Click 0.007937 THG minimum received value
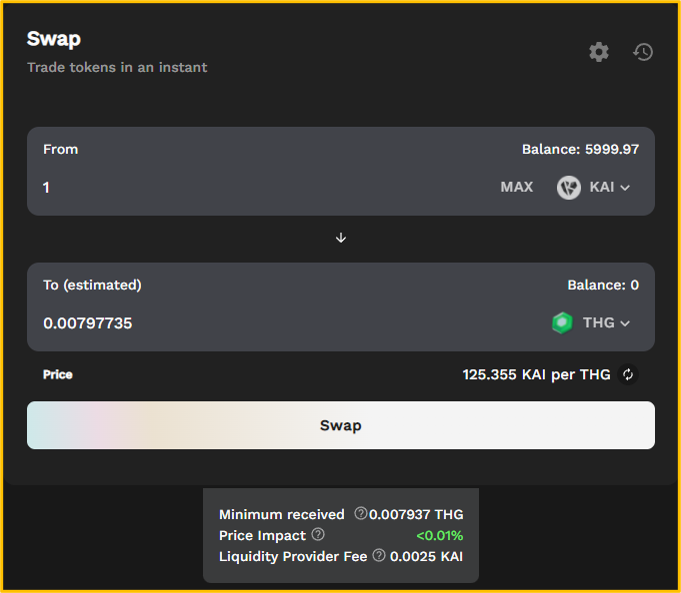 (x=416, y=514)
